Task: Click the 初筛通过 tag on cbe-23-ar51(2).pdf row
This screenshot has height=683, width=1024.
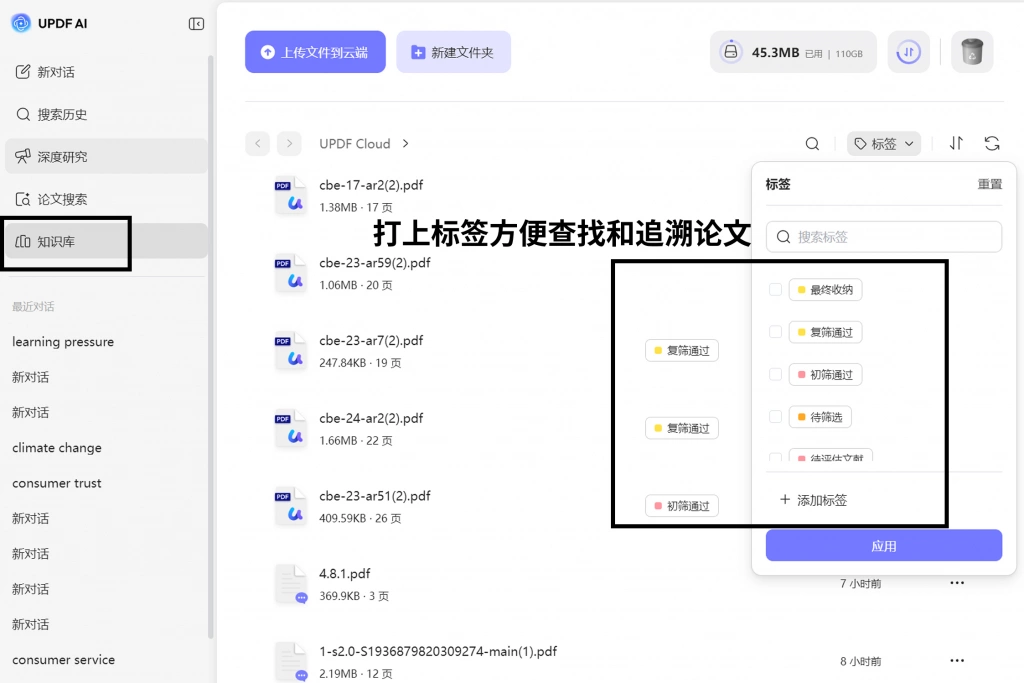Action: 682,506
